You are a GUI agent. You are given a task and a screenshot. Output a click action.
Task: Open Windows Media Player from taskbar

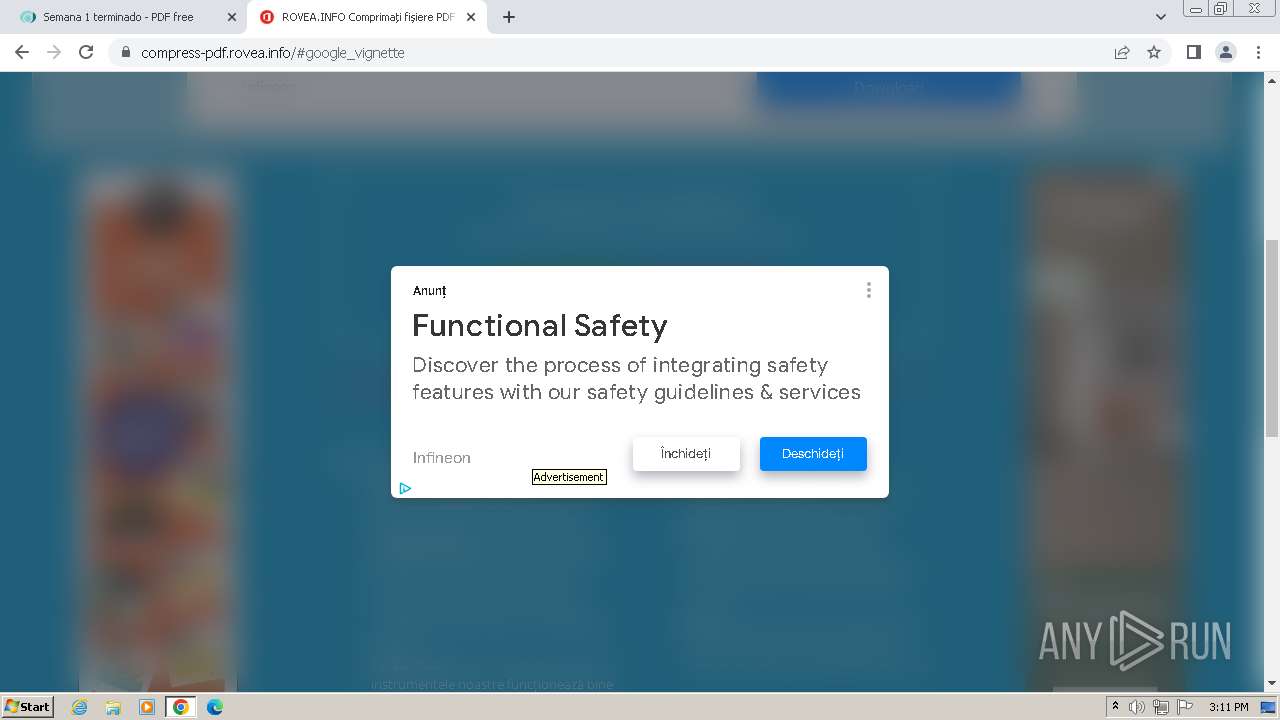146,707
